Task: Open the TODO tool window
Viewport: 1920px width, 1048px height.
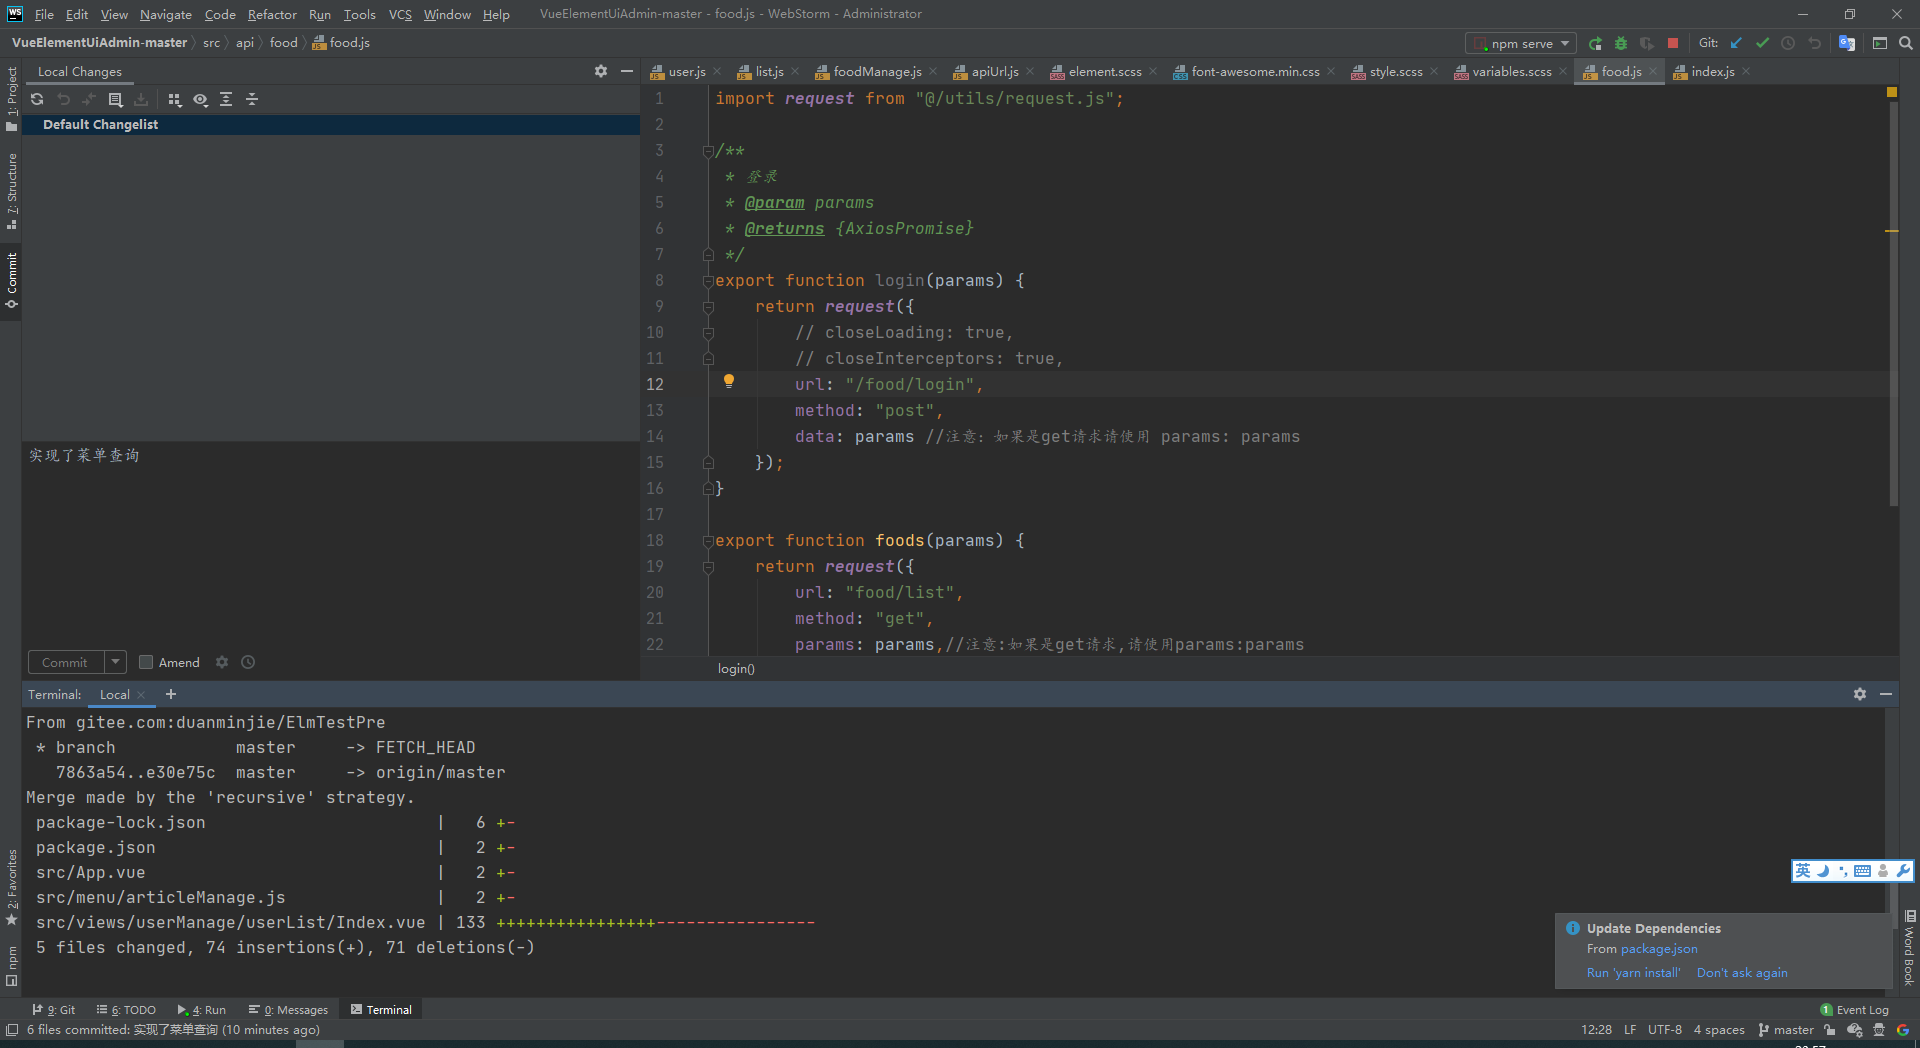Action: click(126, 1010)
